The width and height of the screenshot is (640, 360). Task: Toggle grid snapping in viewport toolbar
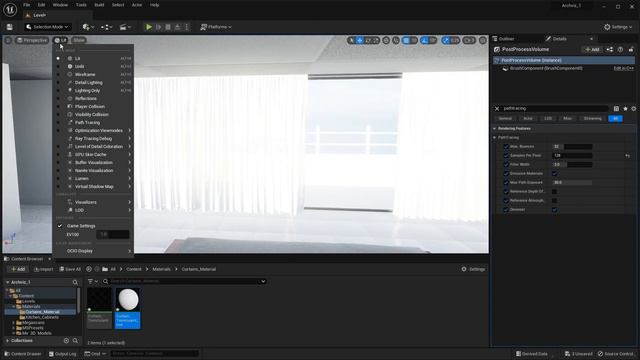point(406,40)
